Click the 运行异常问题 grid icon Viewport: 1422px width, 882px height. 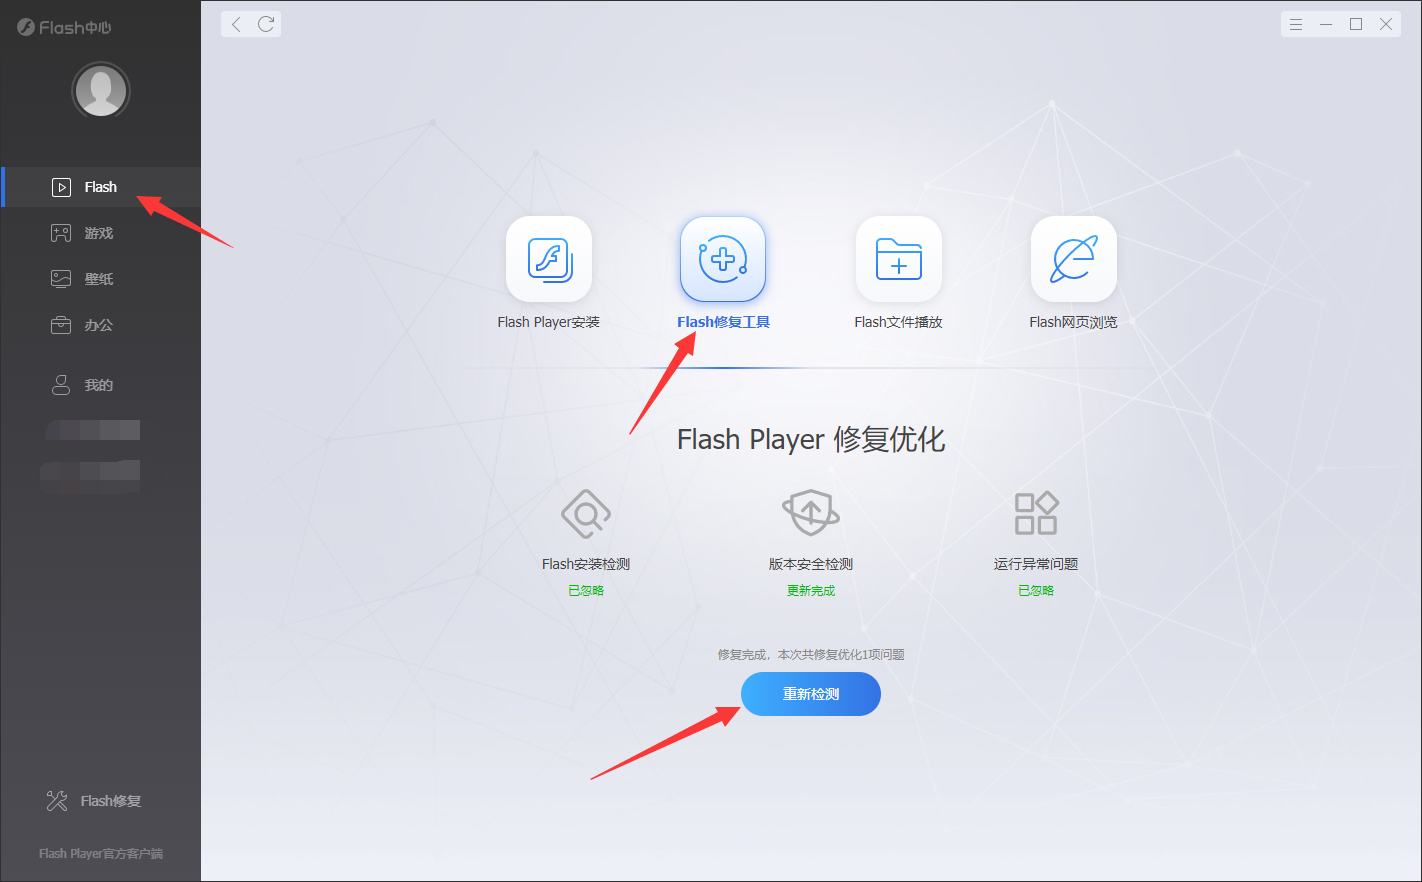(1036, 513)
